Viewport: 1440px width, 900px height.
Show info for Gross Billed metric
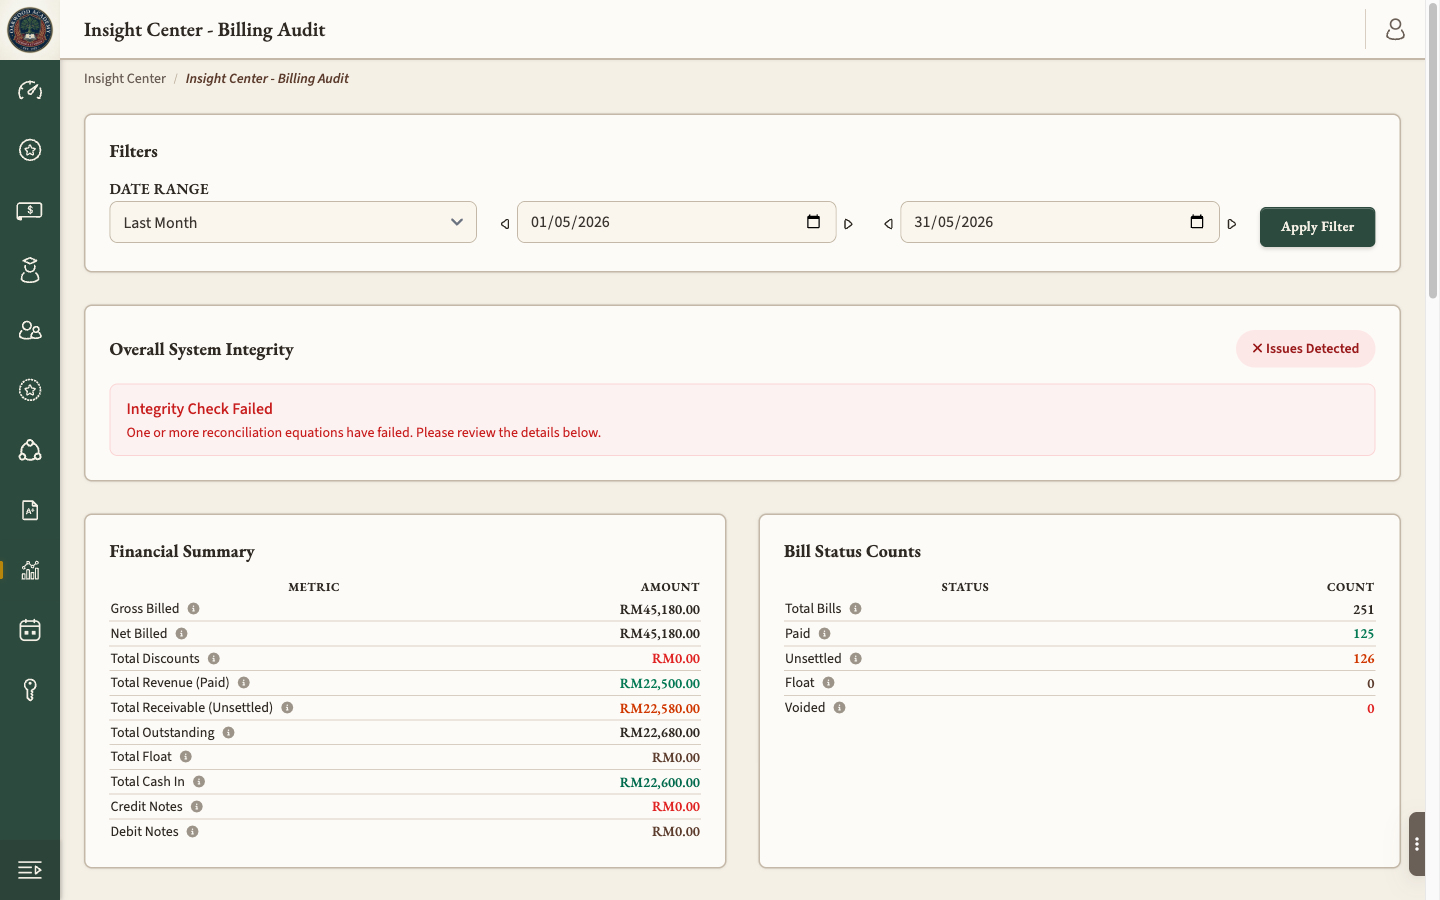tap(194, 609)
